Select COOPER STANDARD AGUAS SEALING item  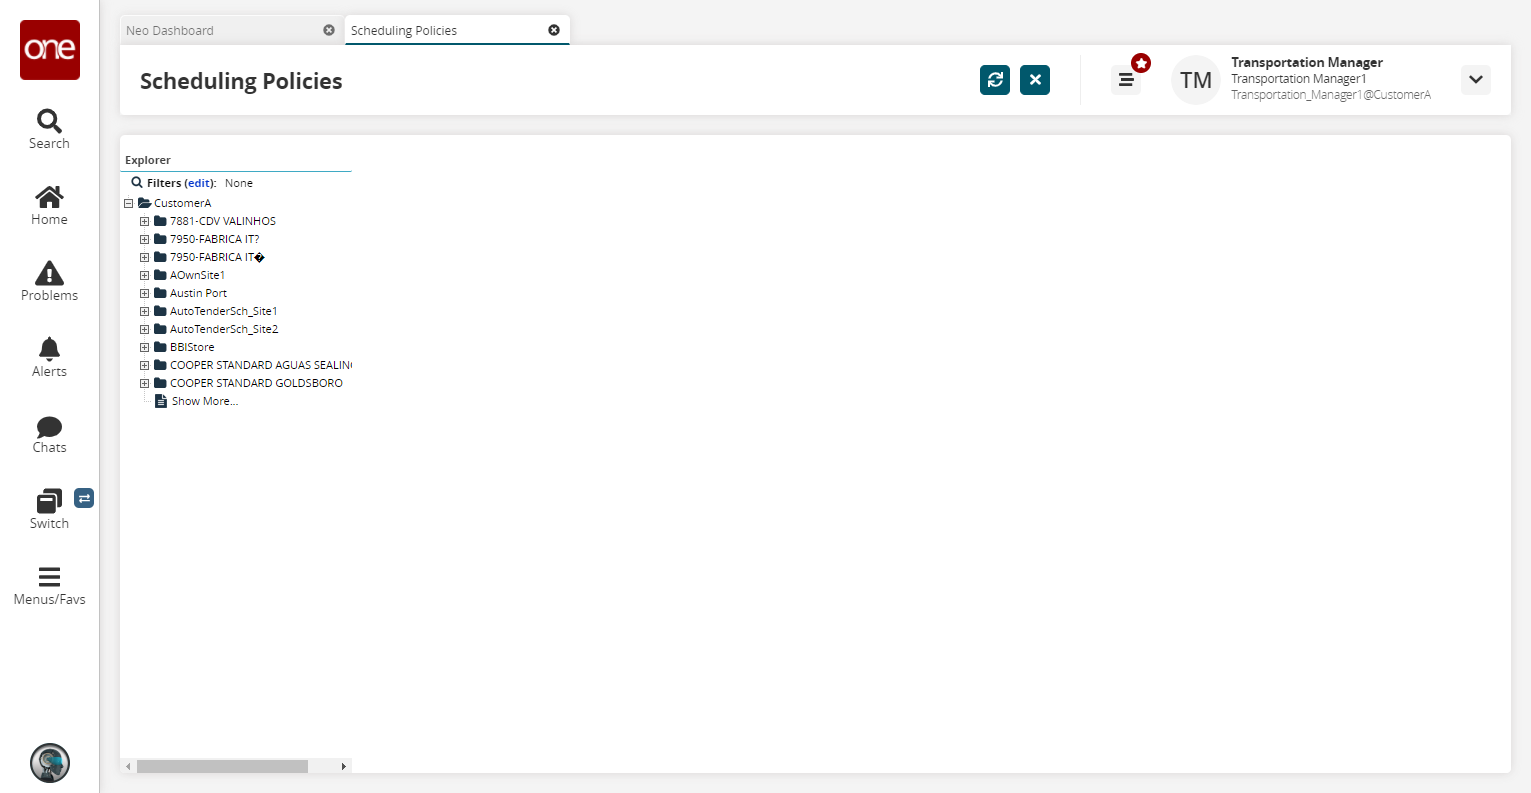[x=261, y=365]
